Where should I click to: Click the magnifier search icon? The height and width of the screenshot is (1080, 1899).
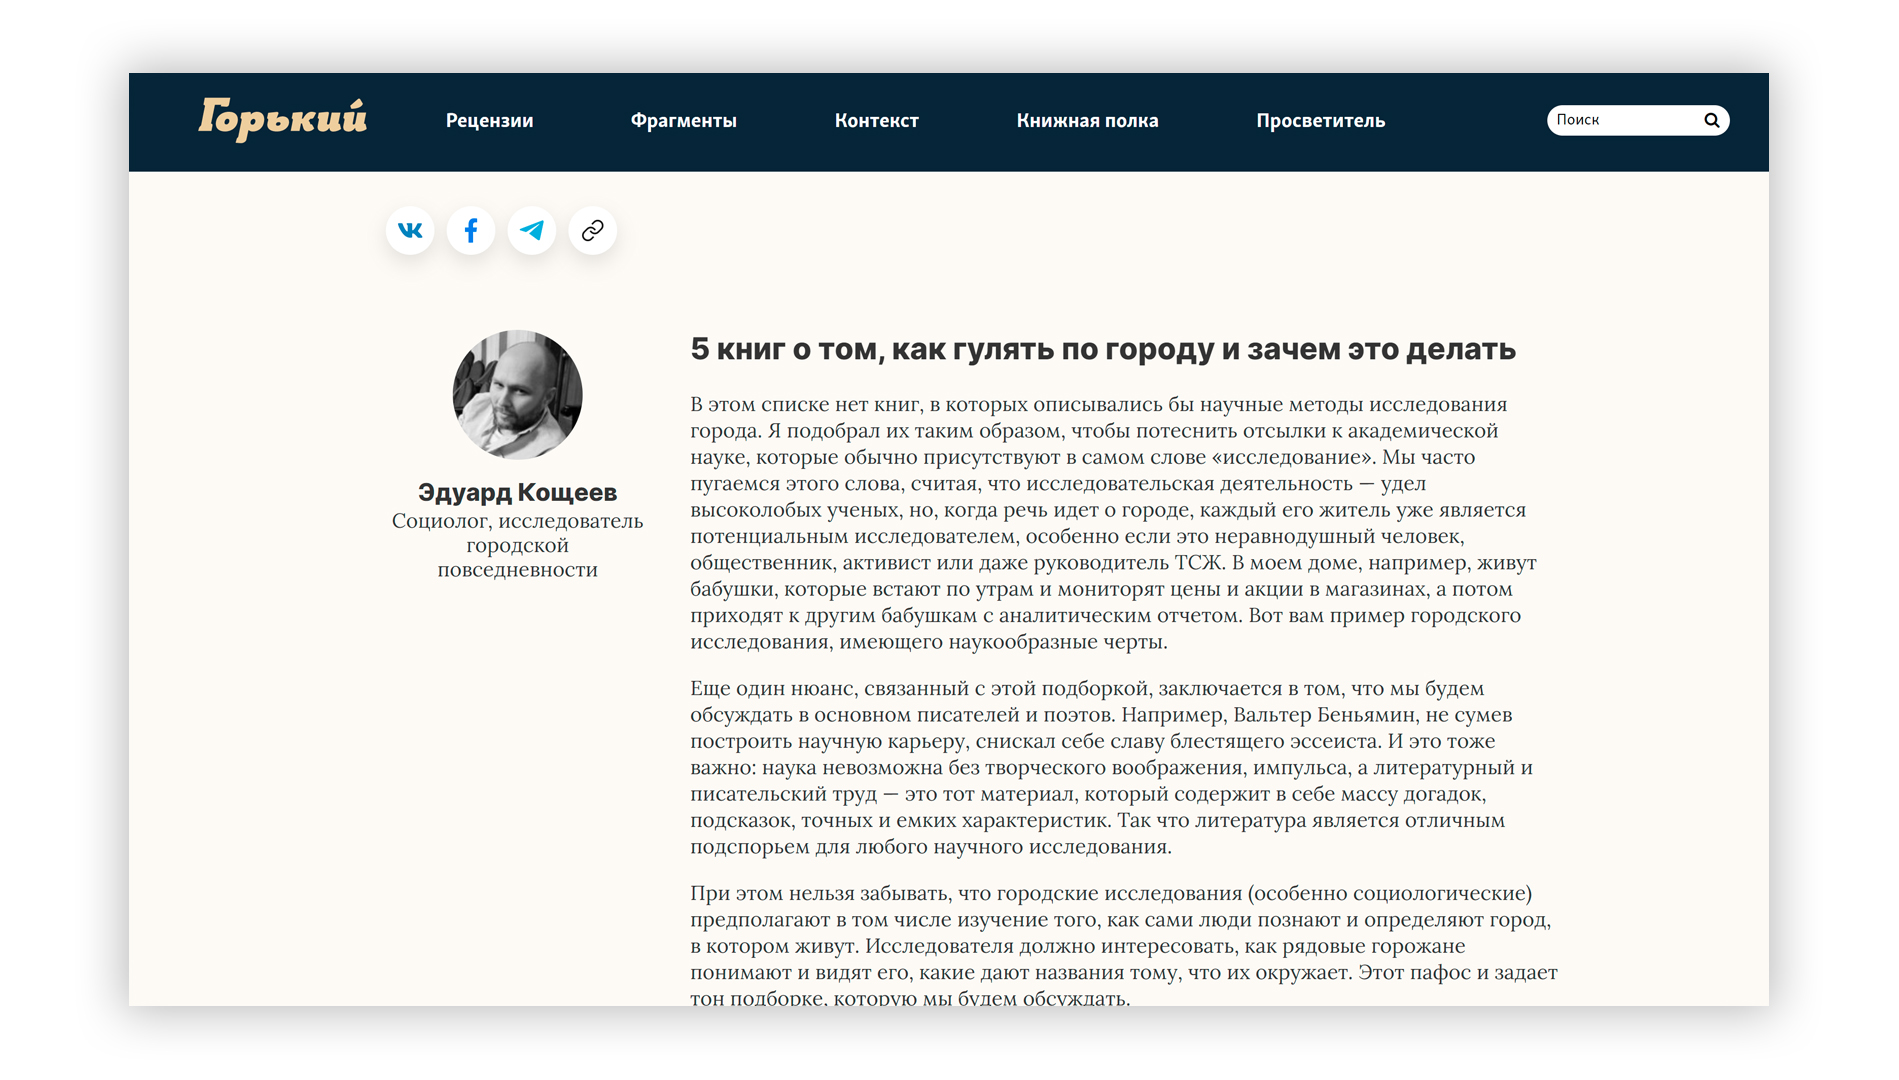point(1712,120)
